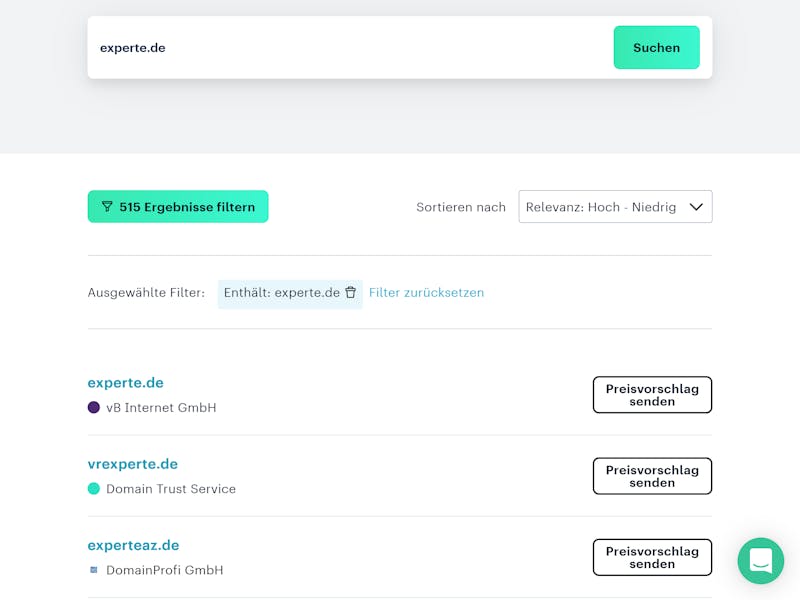Send Preisvorschlag for experte.de
Screen dimensions: 800x600
(x=652, y=395)
